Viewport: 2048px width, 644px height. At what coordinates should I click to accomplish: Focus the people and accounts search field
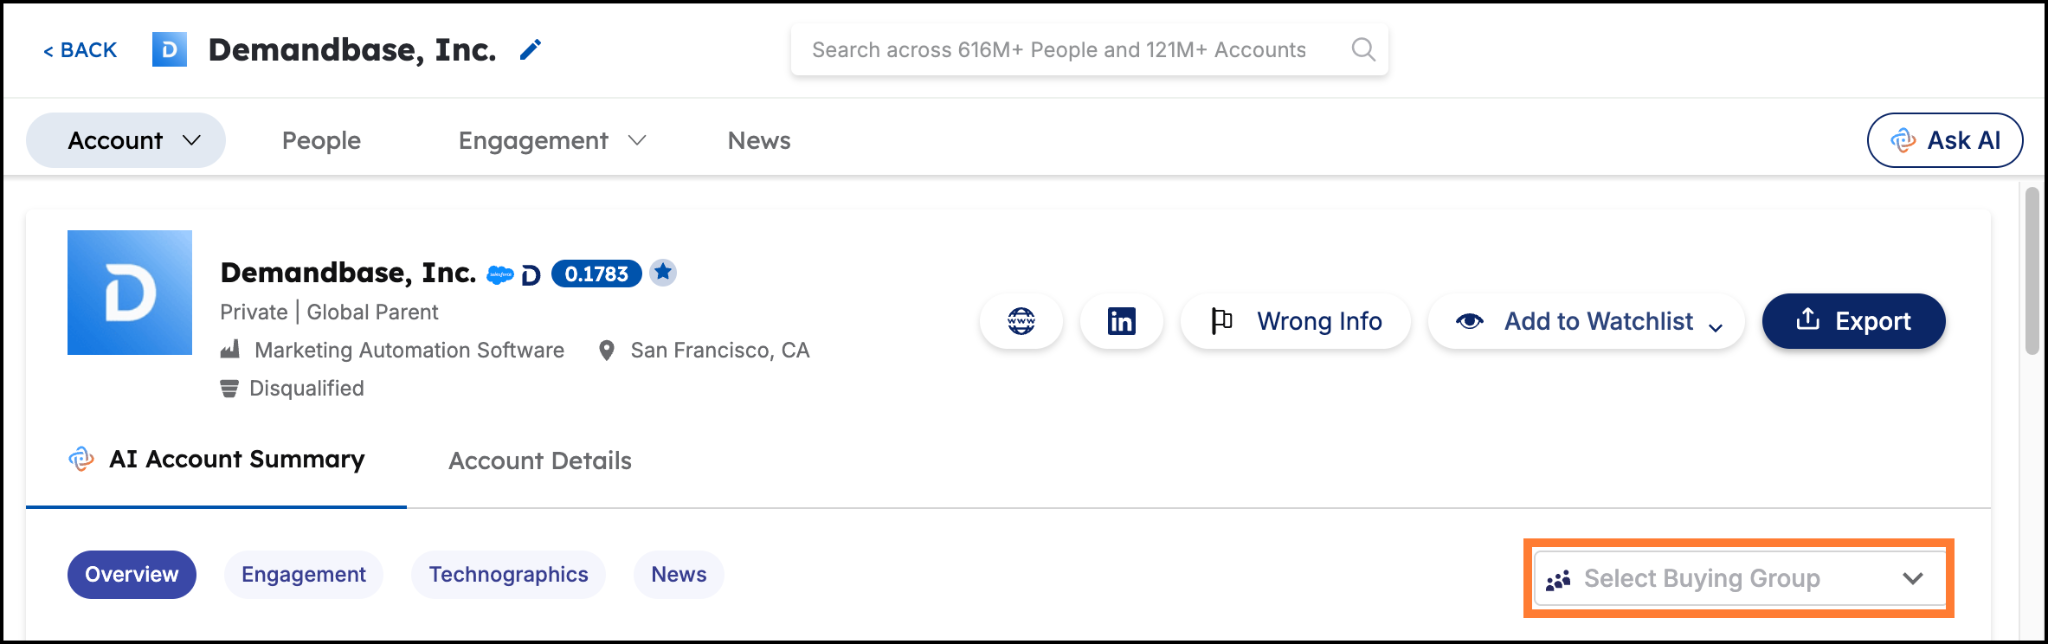(1089, 50)
